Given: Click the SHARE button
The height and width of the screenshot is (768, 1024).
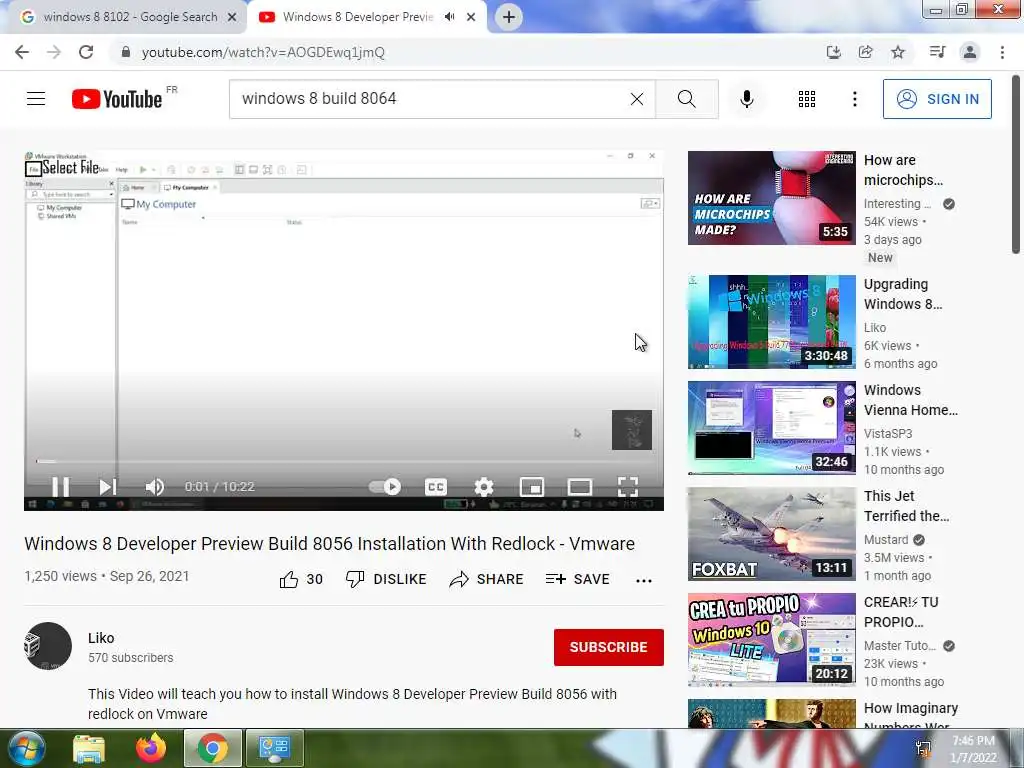Looking at the screenshot, I should click(x=487, y=579).
